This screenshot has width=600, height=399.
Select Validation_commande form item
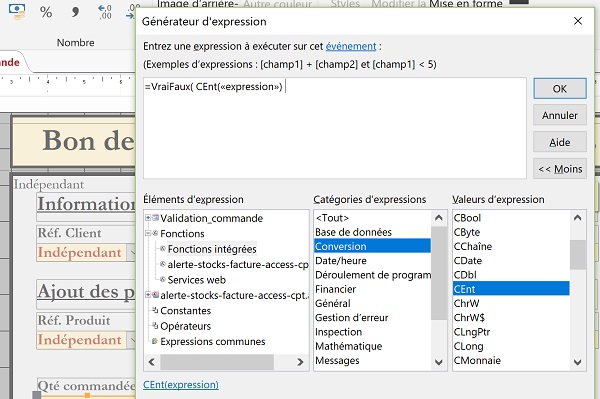[211, 218]
